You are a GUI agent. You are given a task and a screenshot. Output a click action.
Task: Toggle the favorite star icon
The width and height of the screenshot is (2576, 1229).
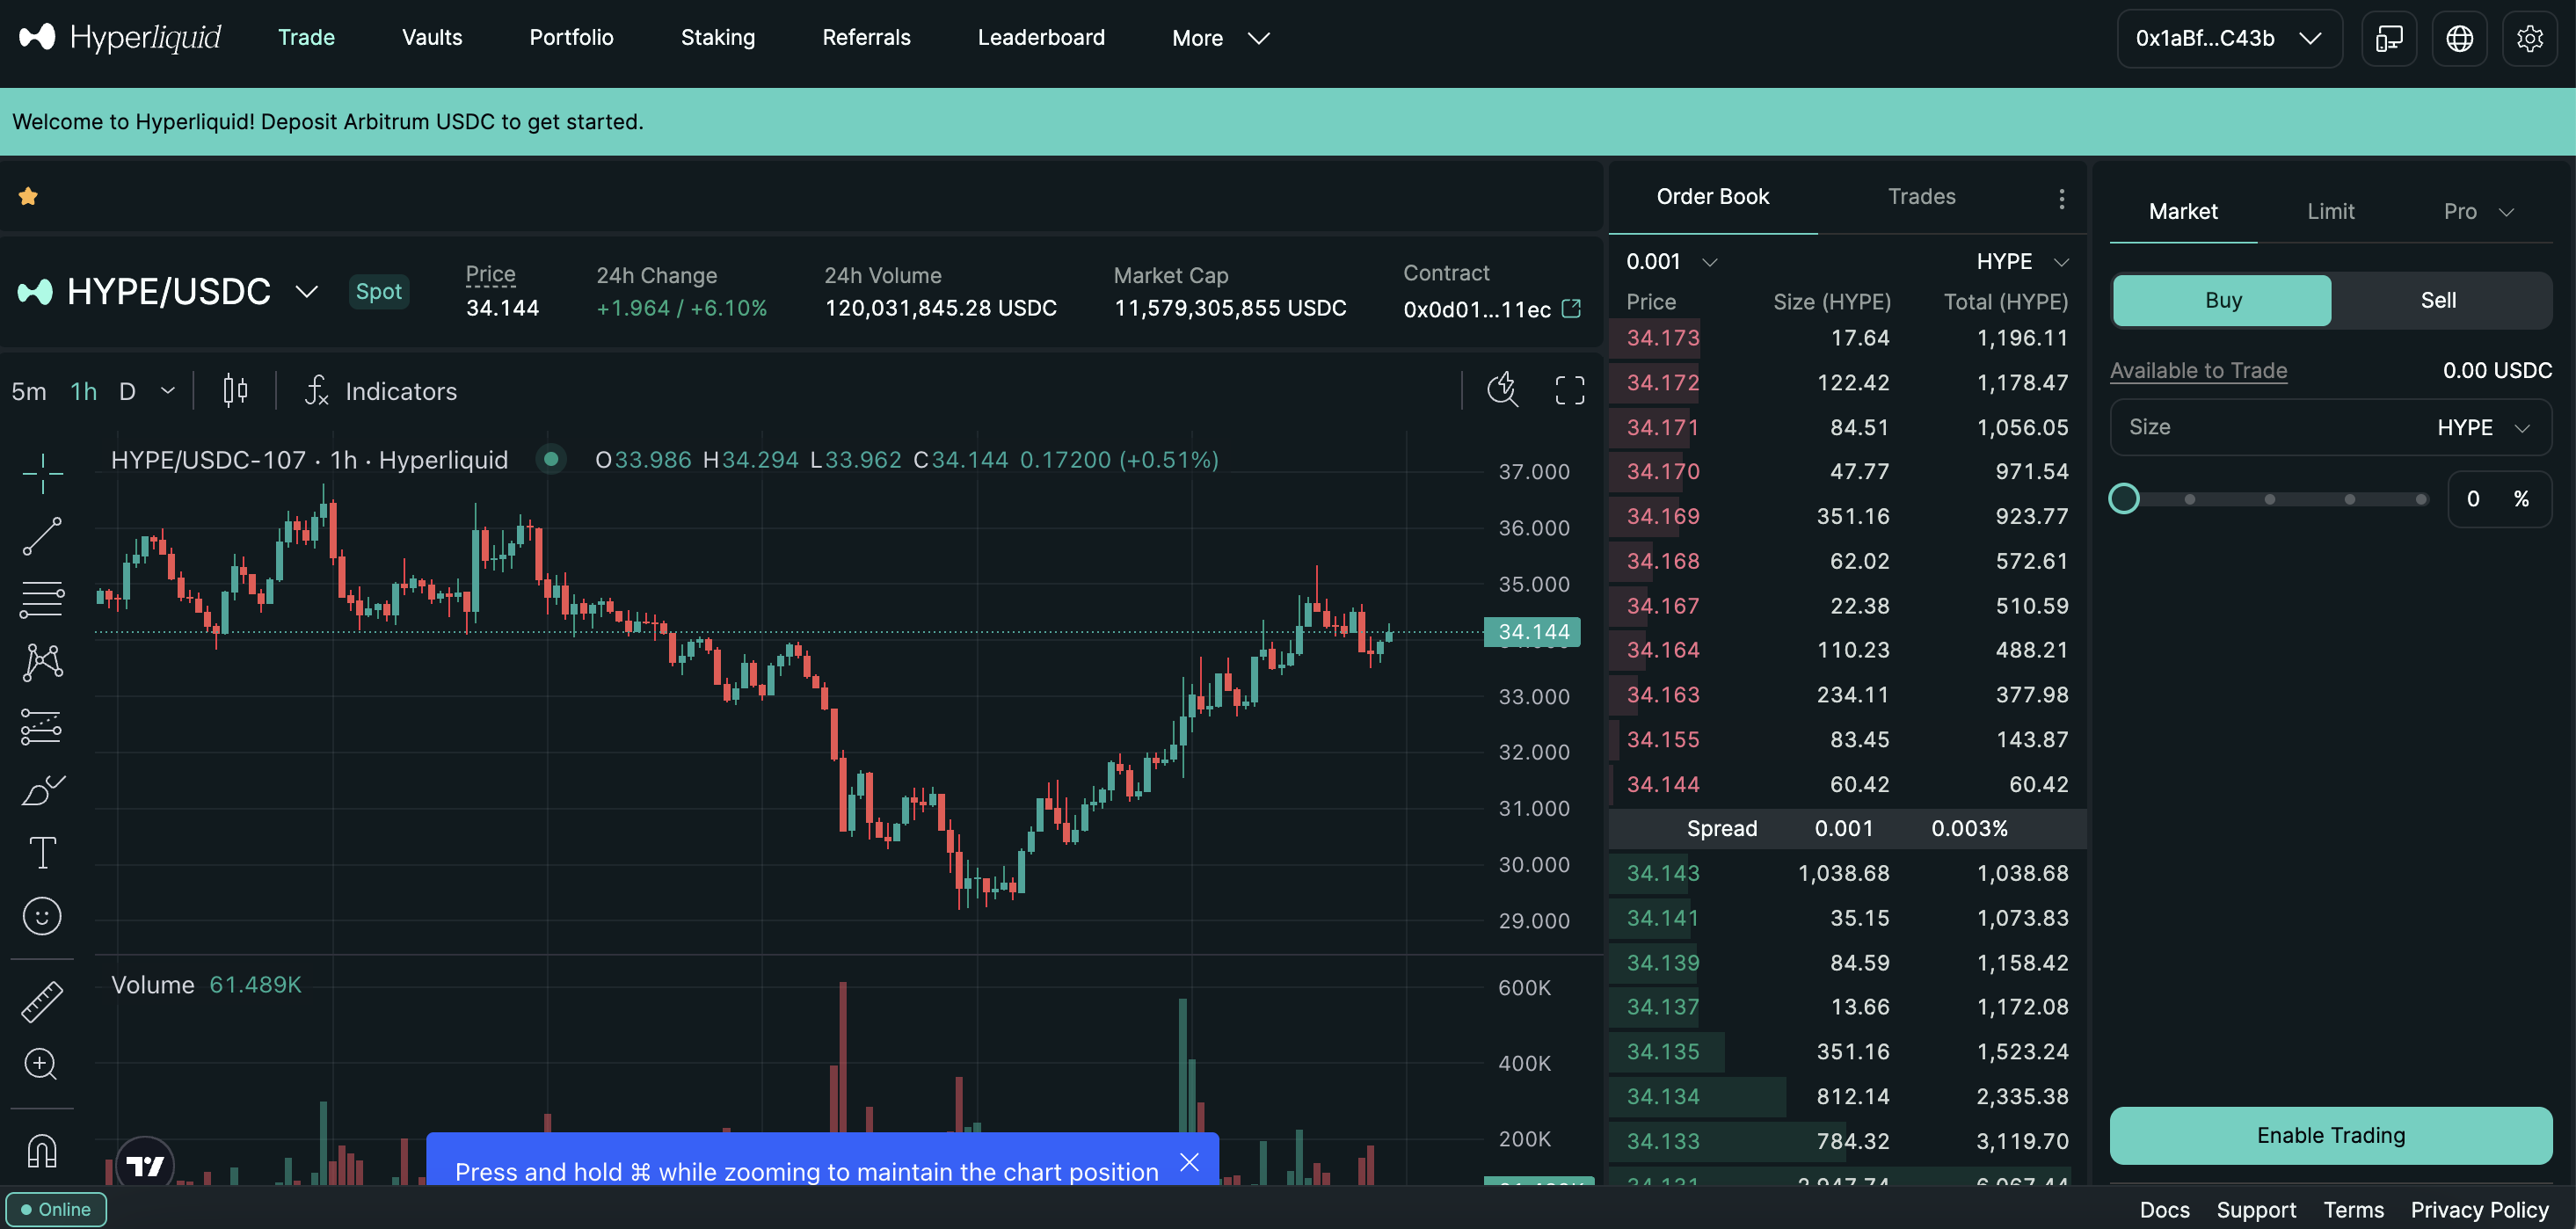pos(28,196)
